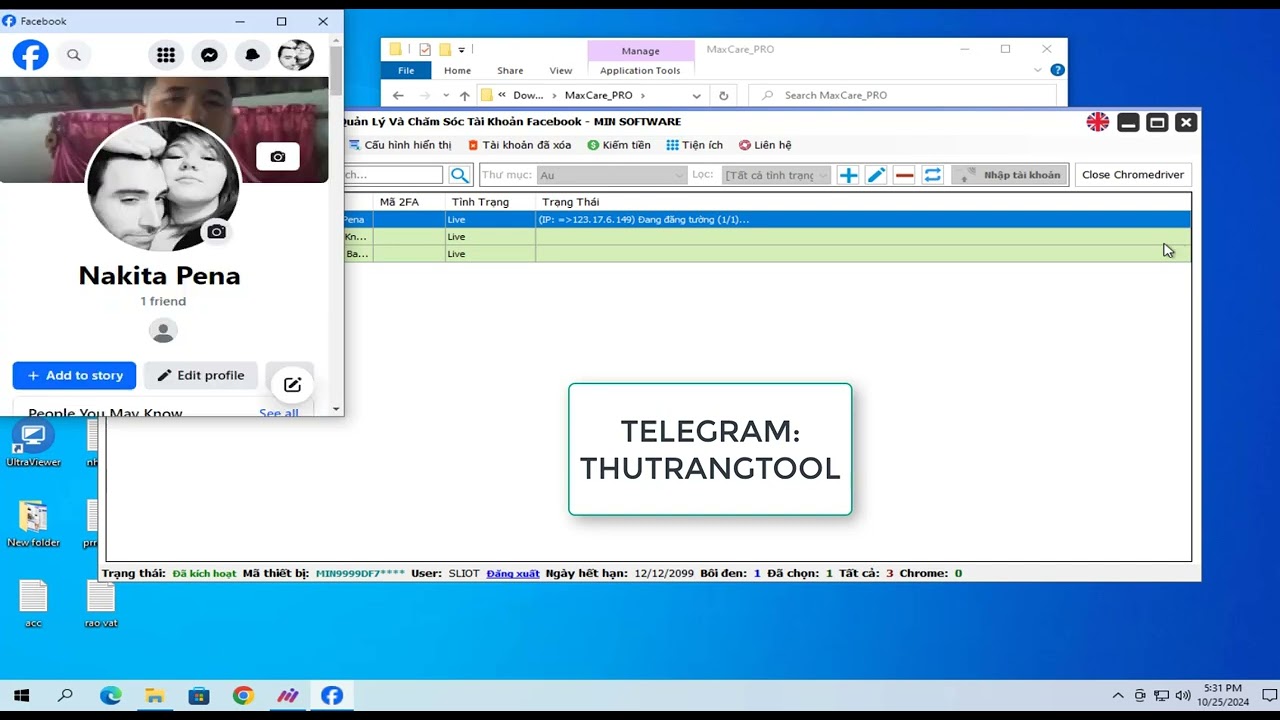
Task: Click the Mã 2FA column header
Action: click(x=410, y=202)
